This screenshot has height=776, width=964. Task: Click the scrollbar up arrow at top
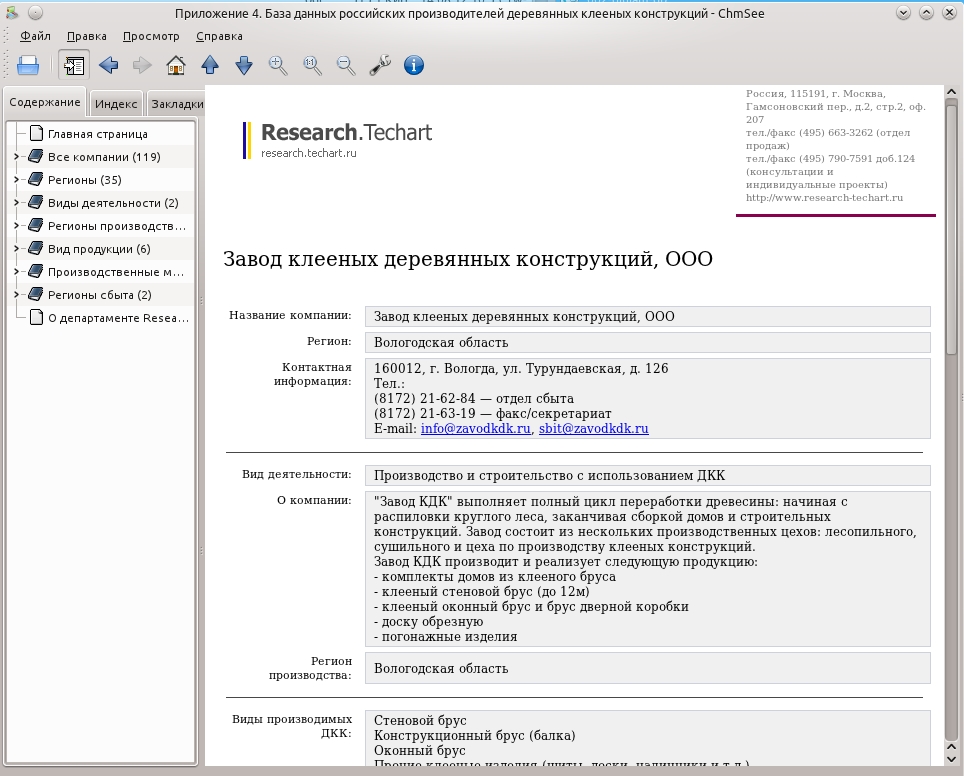click(x=951, y=92)
